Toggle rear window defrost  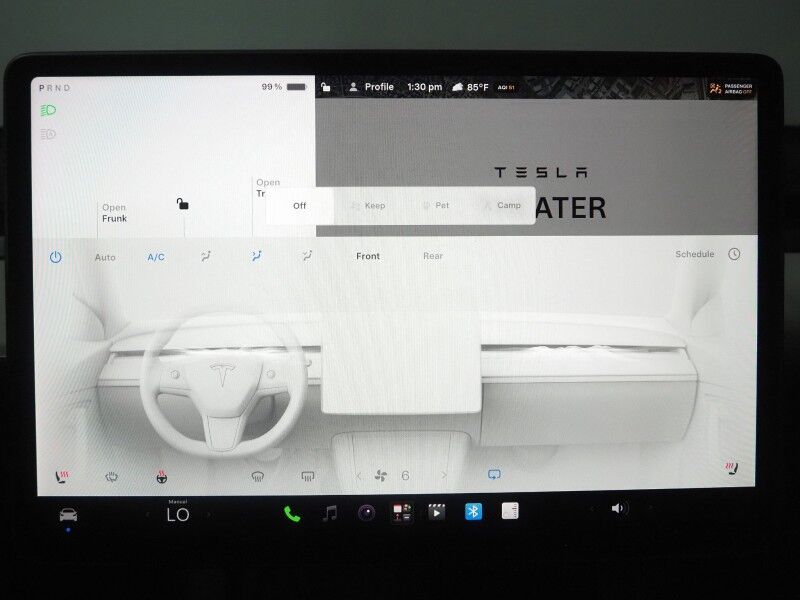tap(308, 477)
